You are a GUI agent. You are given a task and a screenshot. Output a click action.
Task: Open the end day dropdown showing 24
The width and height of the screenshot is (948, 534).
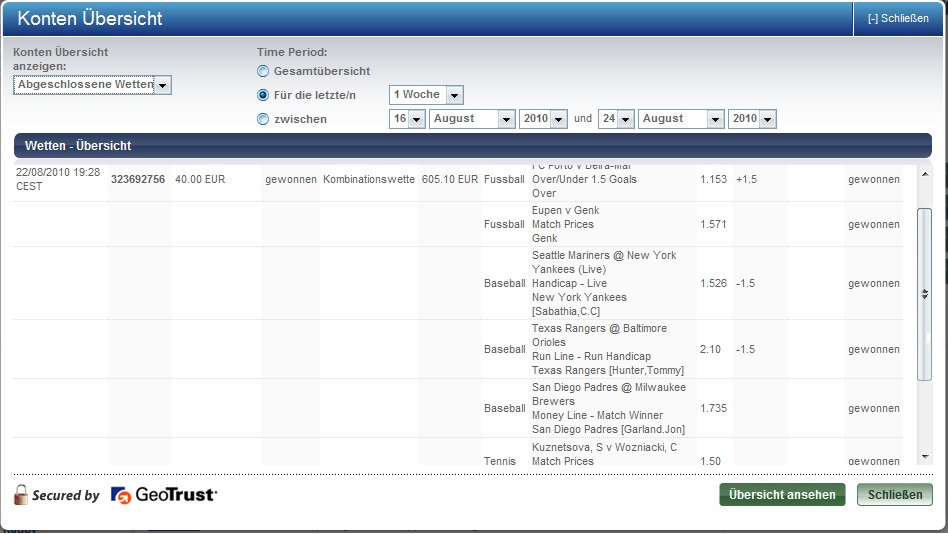[616, 119]
